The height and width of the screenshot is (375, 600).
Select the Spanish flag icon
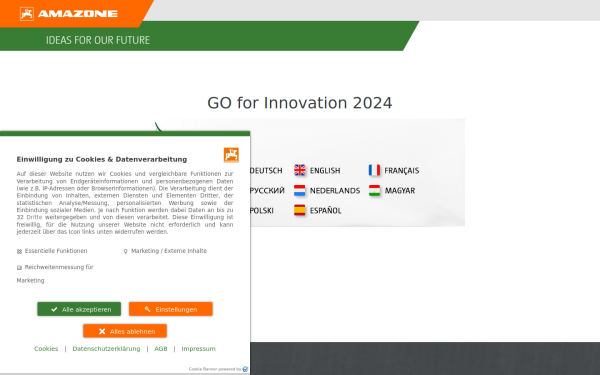click(x=300, y=210)
